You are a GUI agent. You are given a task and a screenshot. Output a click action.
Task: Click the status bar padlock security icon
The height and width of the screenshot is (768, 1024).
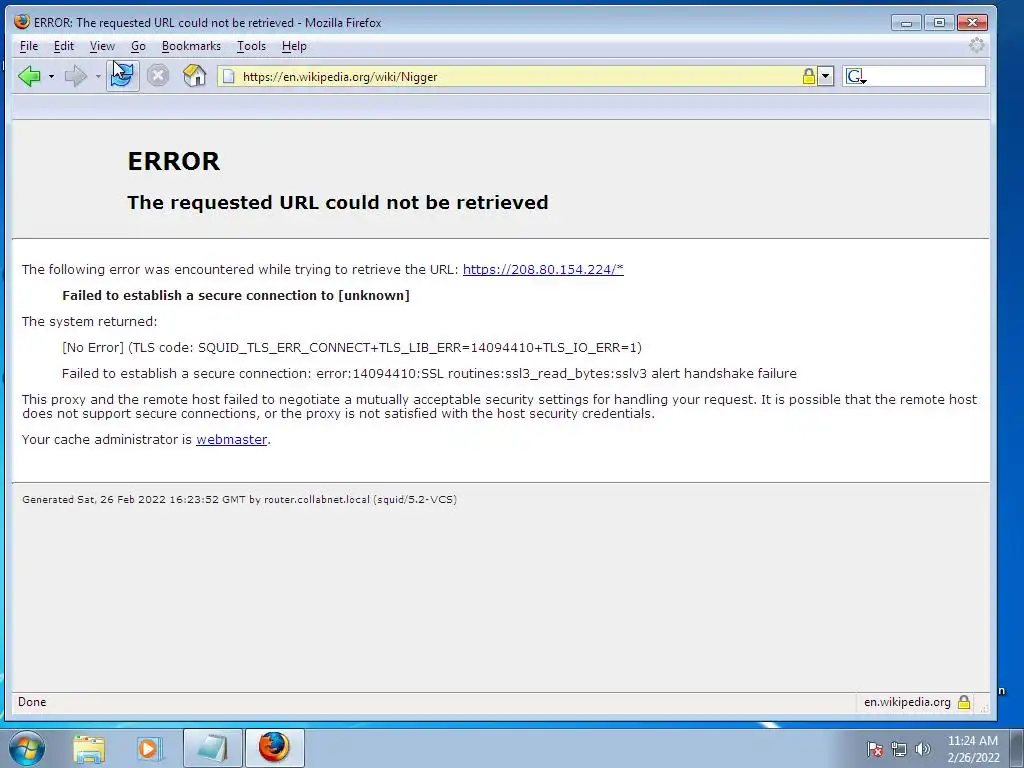click(964, 702)
